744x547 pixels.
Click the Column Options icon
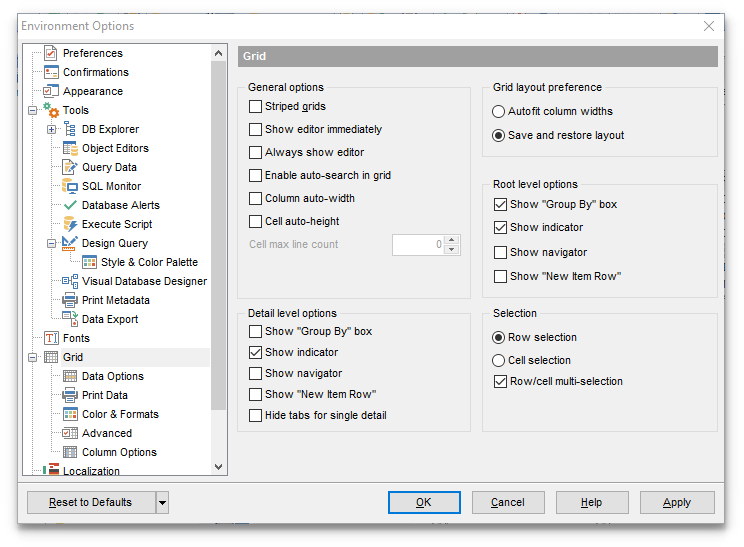point(70,452)
